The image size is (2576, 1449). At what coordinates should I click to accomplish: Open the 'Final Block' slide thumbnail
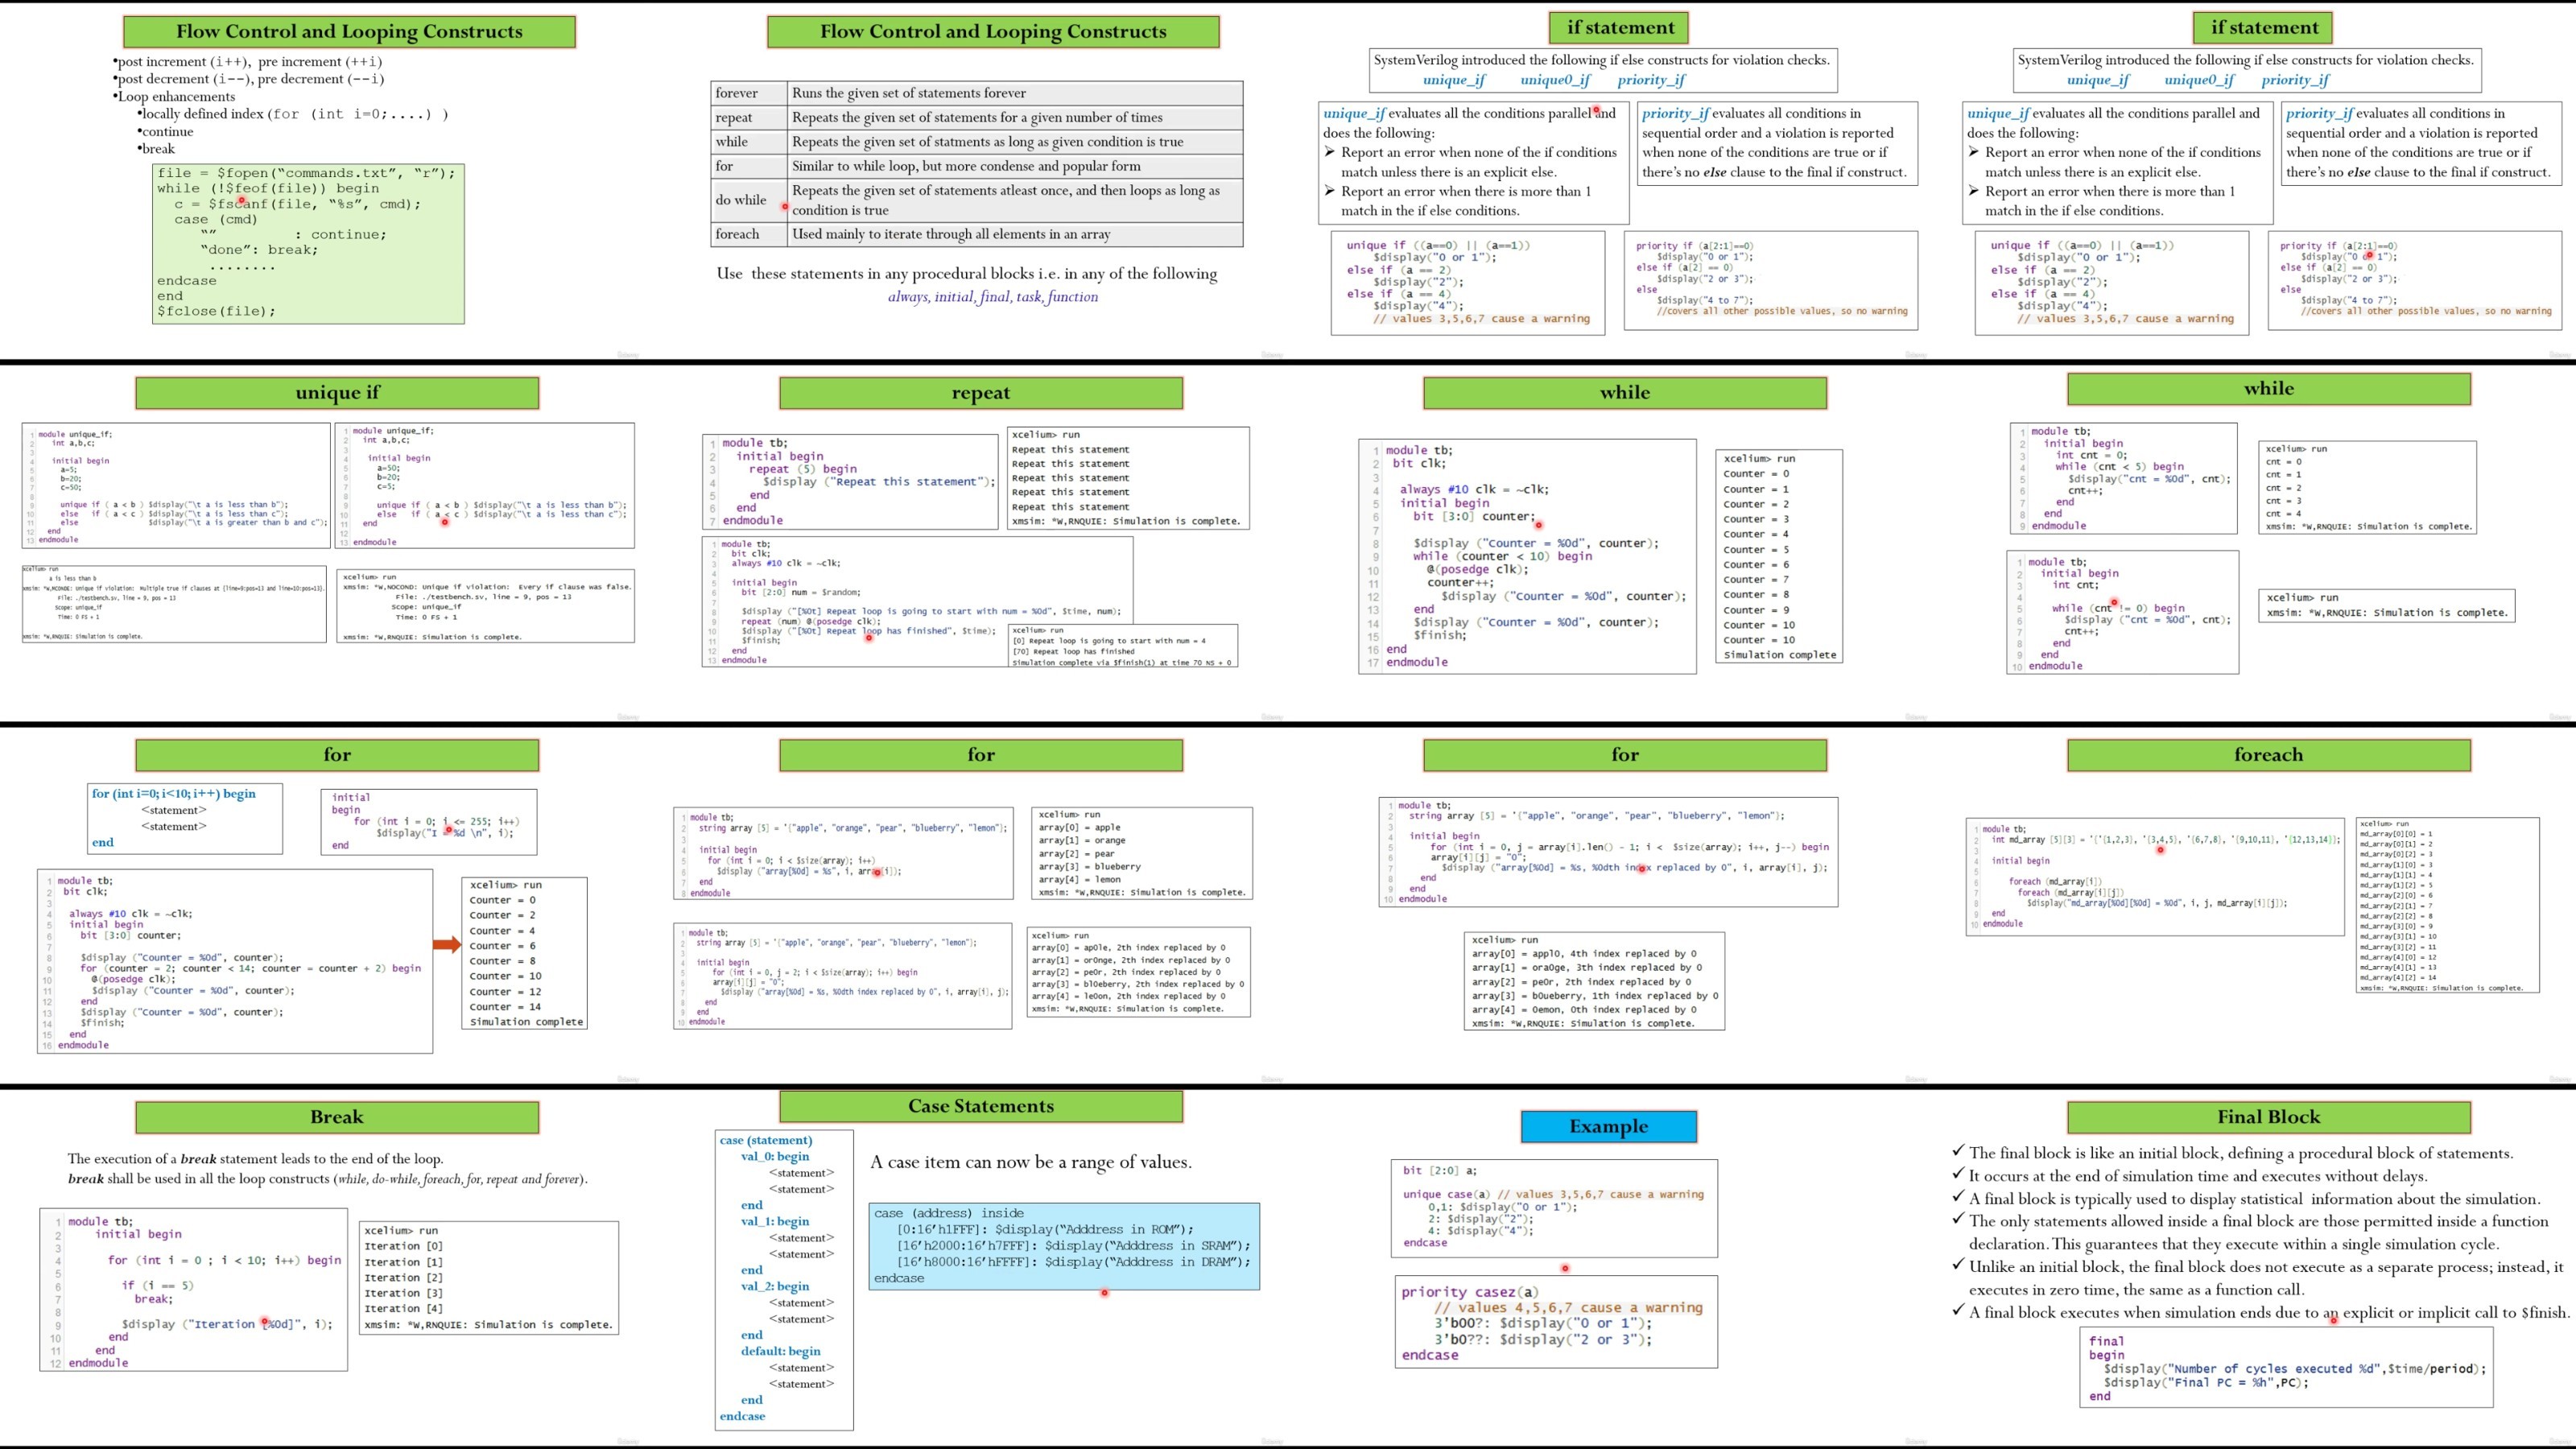point(2254,1267)
